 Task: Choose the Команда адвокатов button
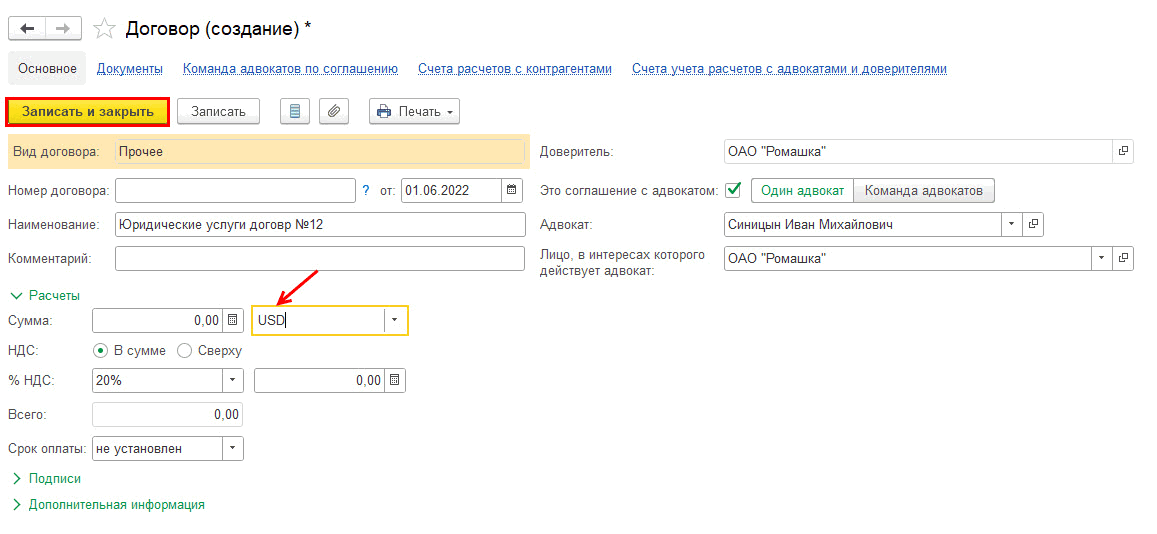point(924,190)
